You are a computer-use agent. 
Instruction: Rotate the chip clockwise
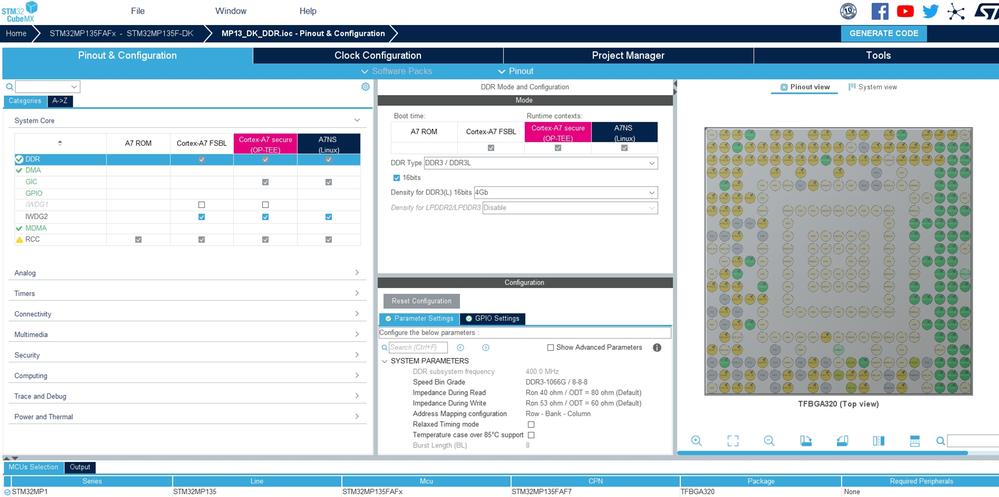click(805, 440)
